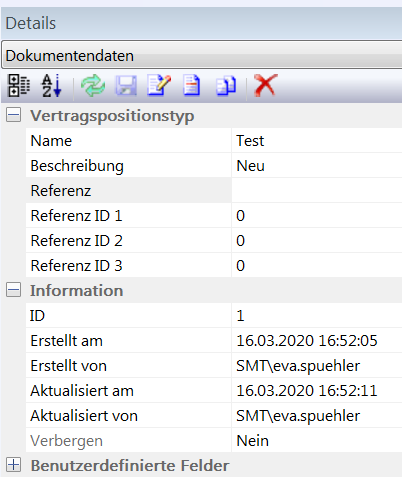Click the empty Referenz value cell
This screenshot has height=477, width=402.
(x=317, y=191)
